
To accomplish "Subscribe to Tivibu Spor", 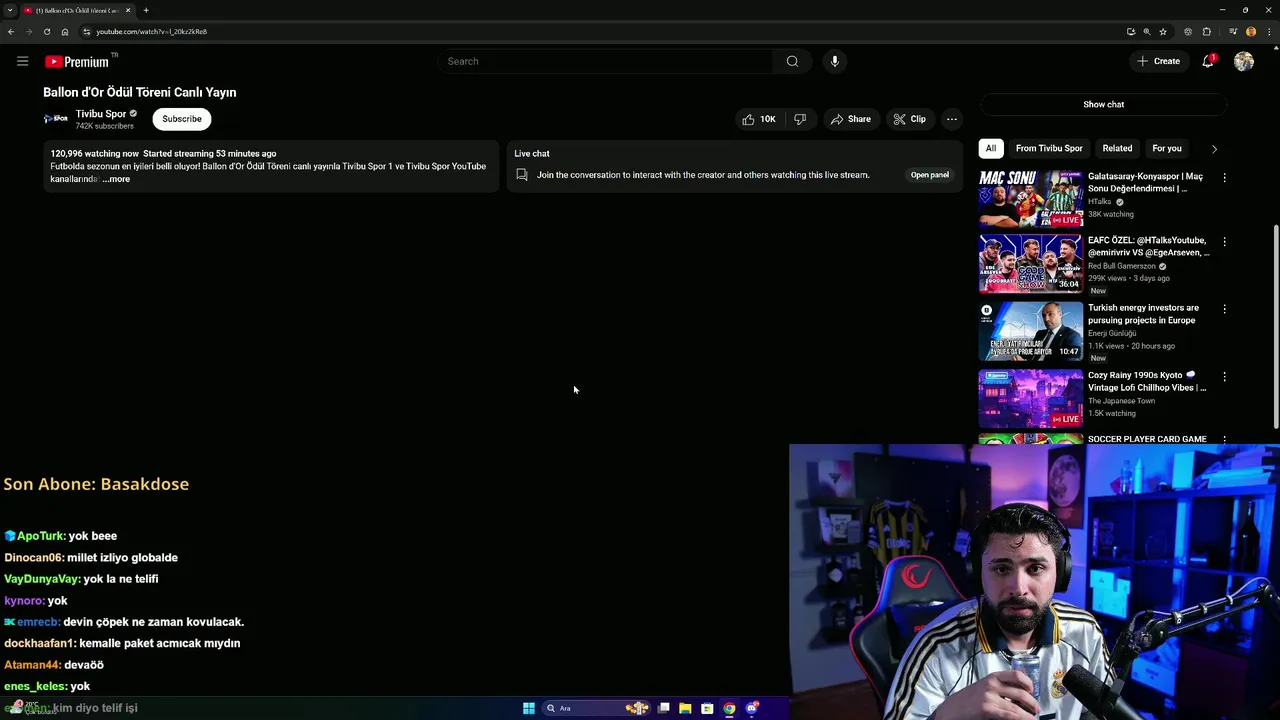I will (x=182, y=119).
